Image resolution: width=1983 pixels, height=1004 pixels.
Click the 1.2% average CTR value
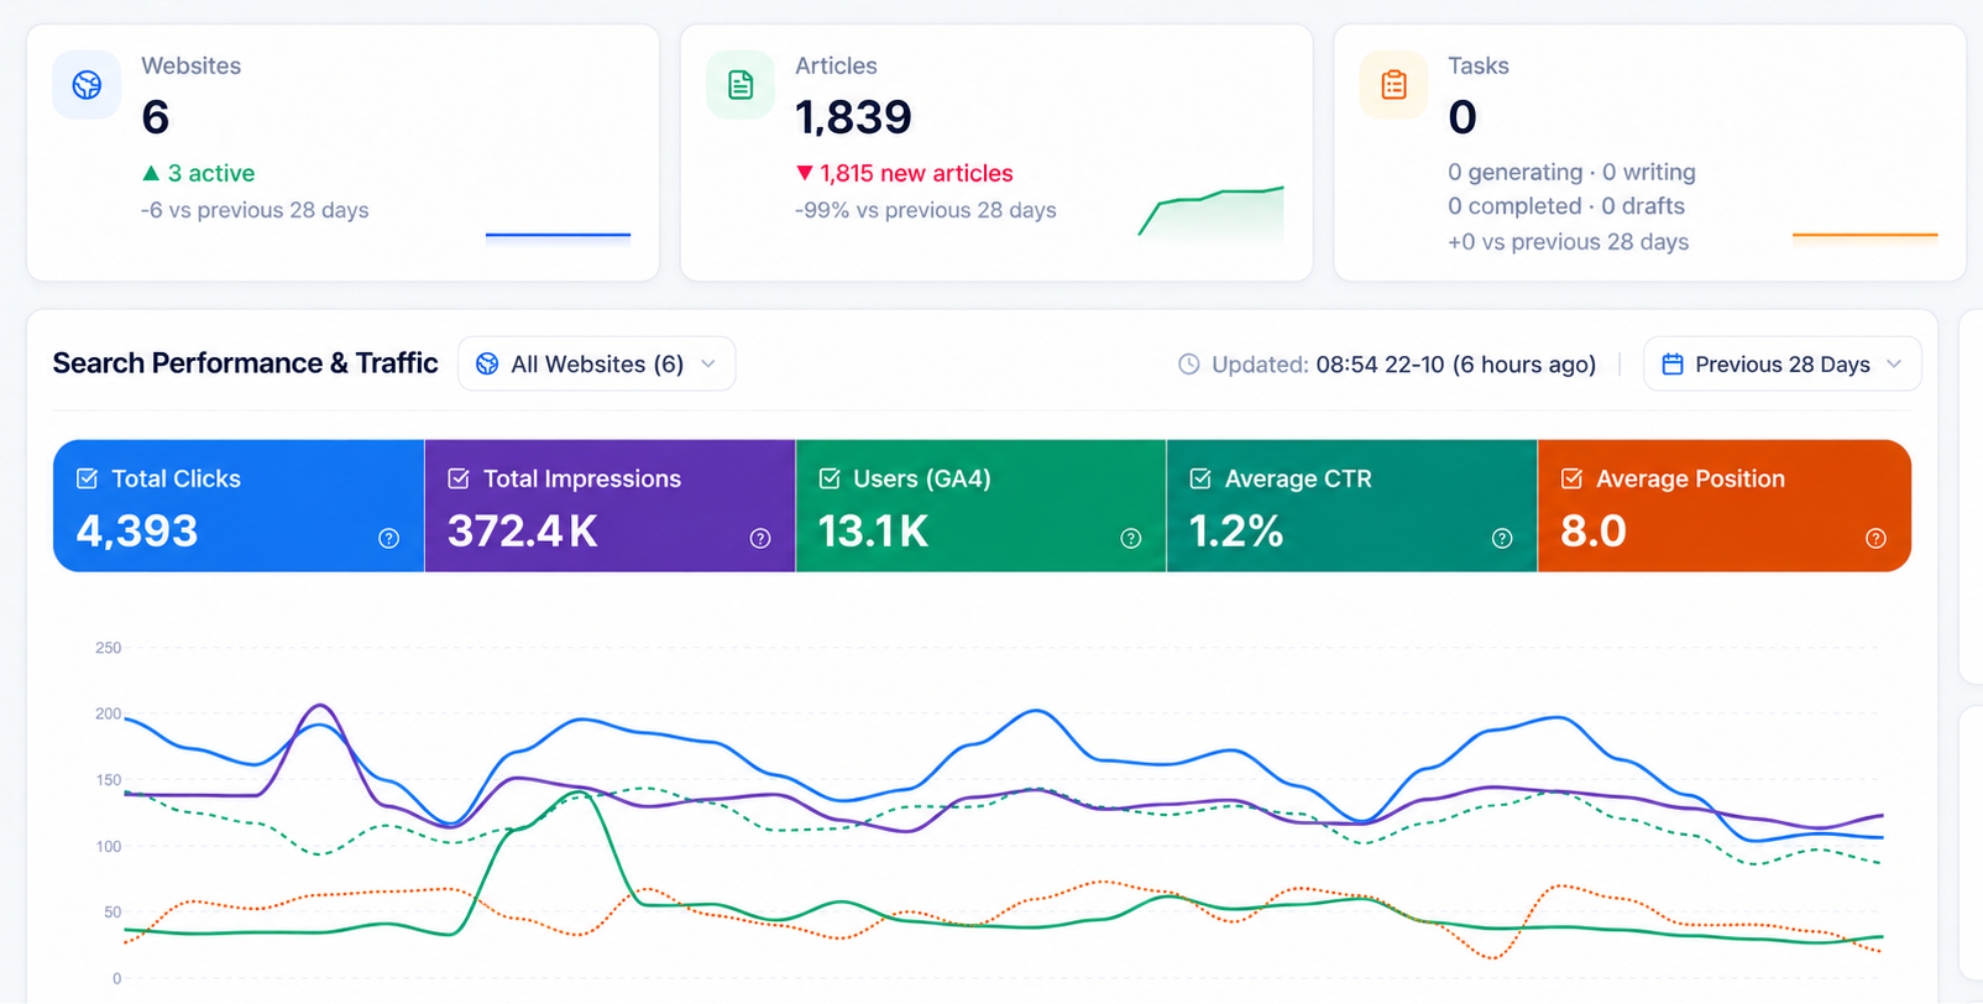click(x=1236, y=531)
